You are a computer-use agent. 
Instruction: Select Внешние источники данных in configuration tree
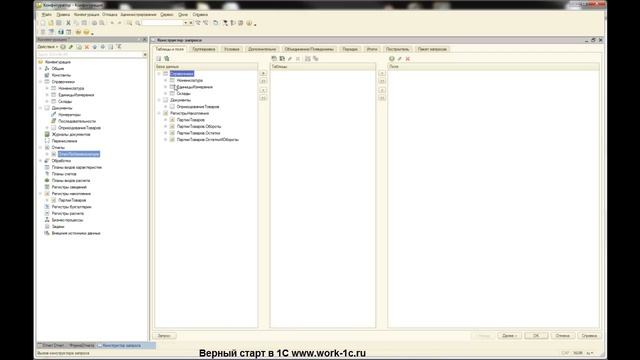coord(76,233)
